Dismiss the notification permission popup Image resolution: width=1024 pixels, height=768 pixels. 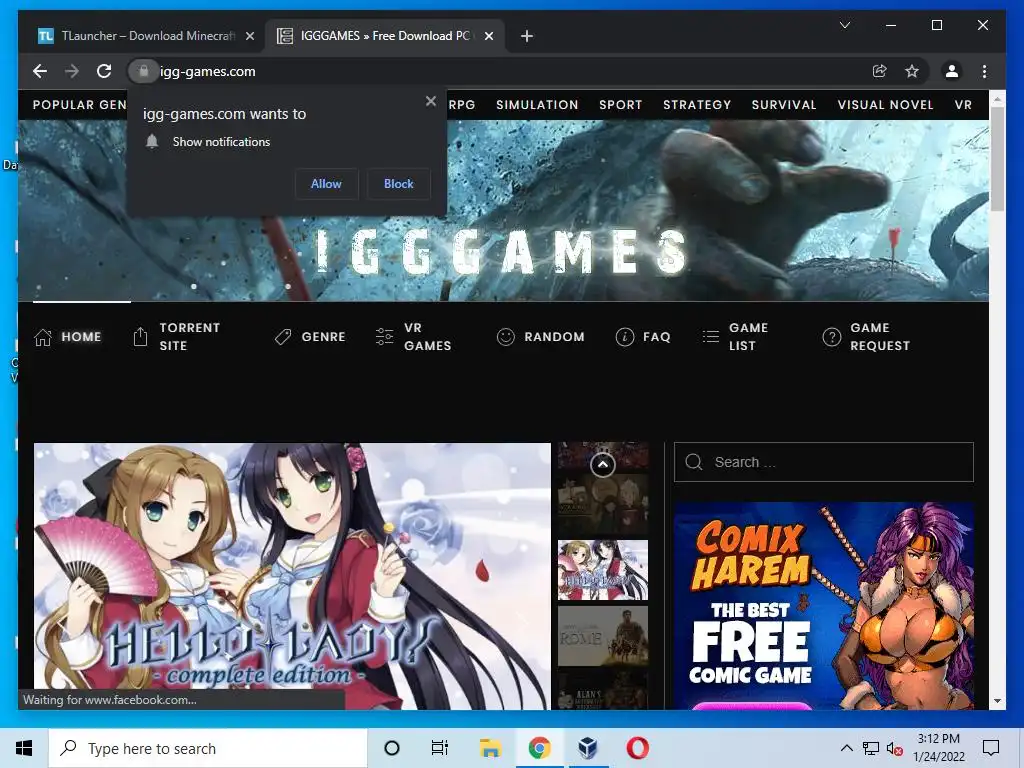[x=430, y=101]
